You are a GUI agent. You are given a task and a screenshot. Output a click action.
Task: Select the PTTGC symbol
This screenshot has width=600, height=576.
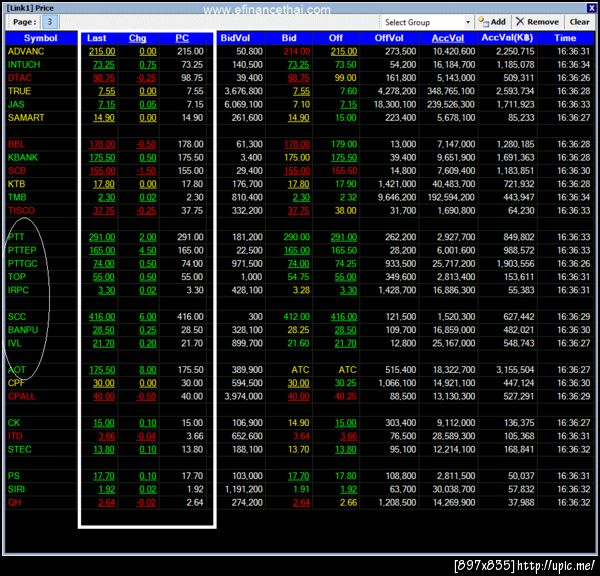click(x=23, y=264)
